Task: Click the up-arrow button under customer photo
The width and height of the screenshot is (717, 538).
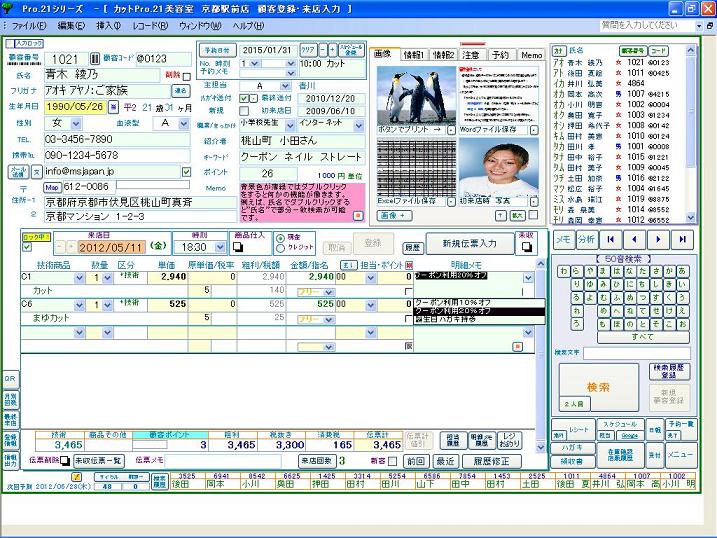Action: [501, 215]
